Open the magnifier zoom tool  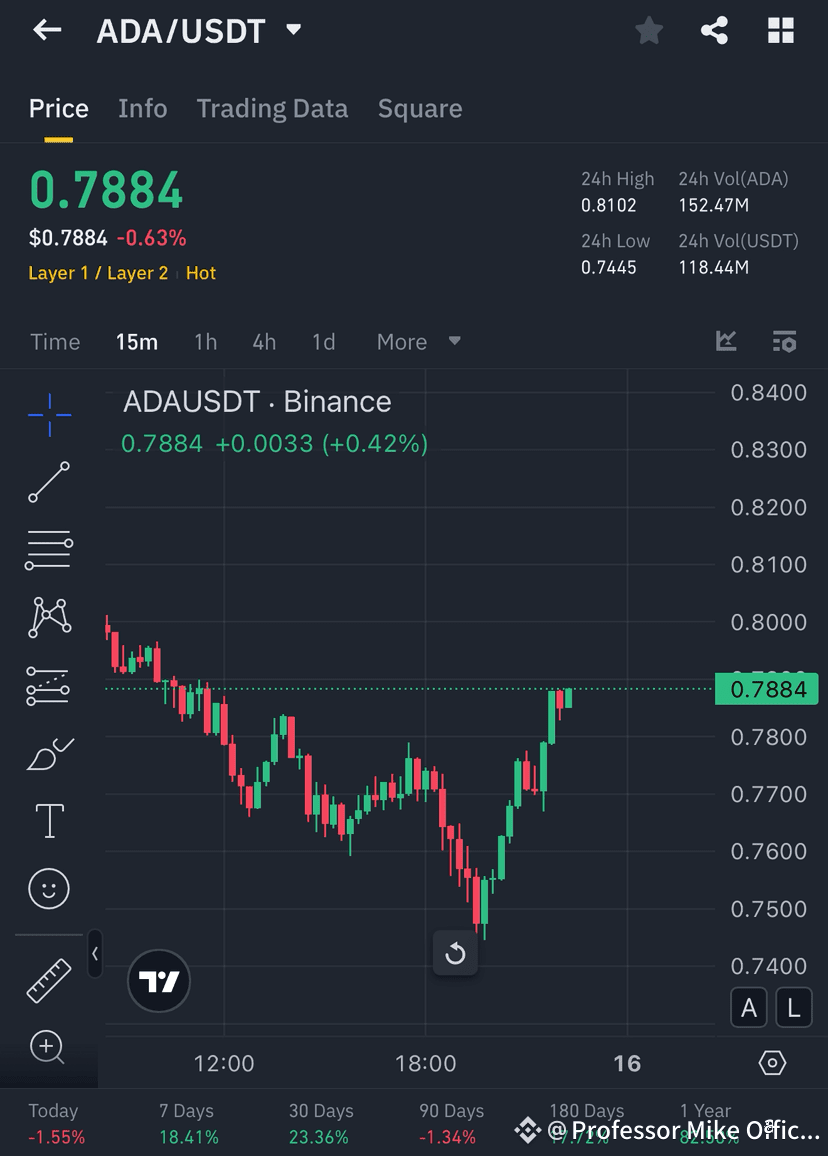(48, 1047)
